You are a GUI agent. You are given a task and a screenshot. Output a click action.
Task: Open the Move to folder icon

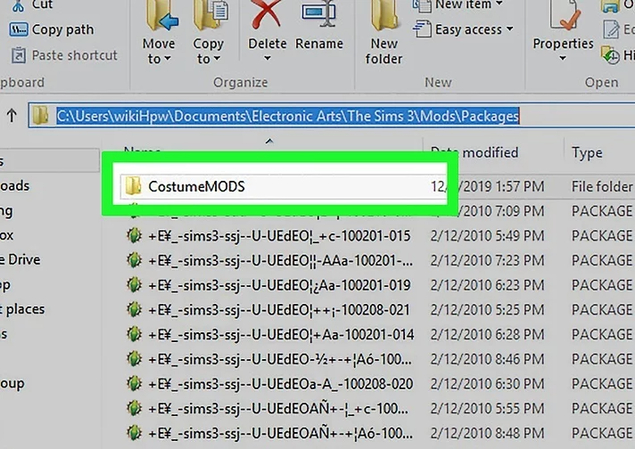tap(162, 15)
